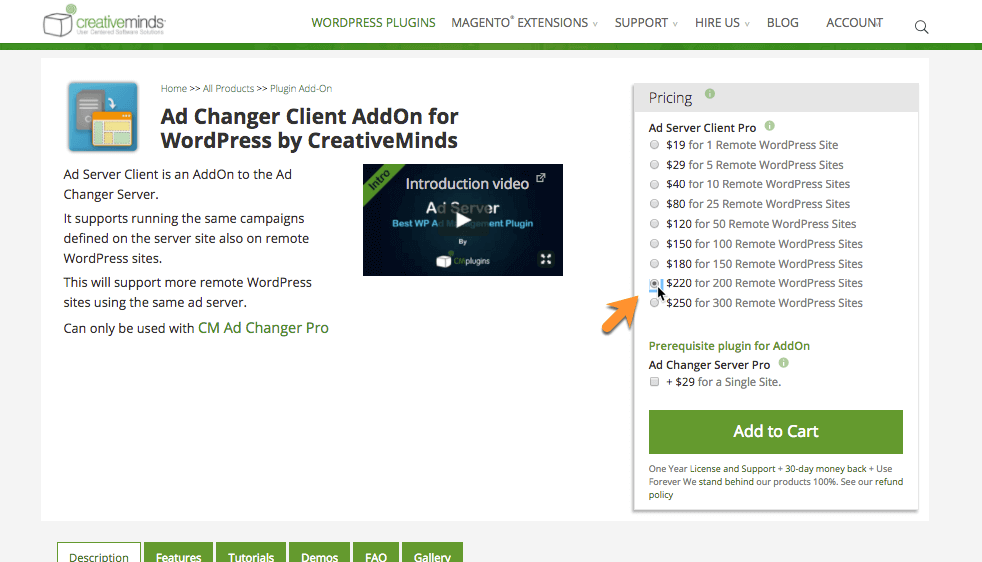Click info icon beside Ad Changer Server Pro
982x562 pixels.
(x=783, y=362)
